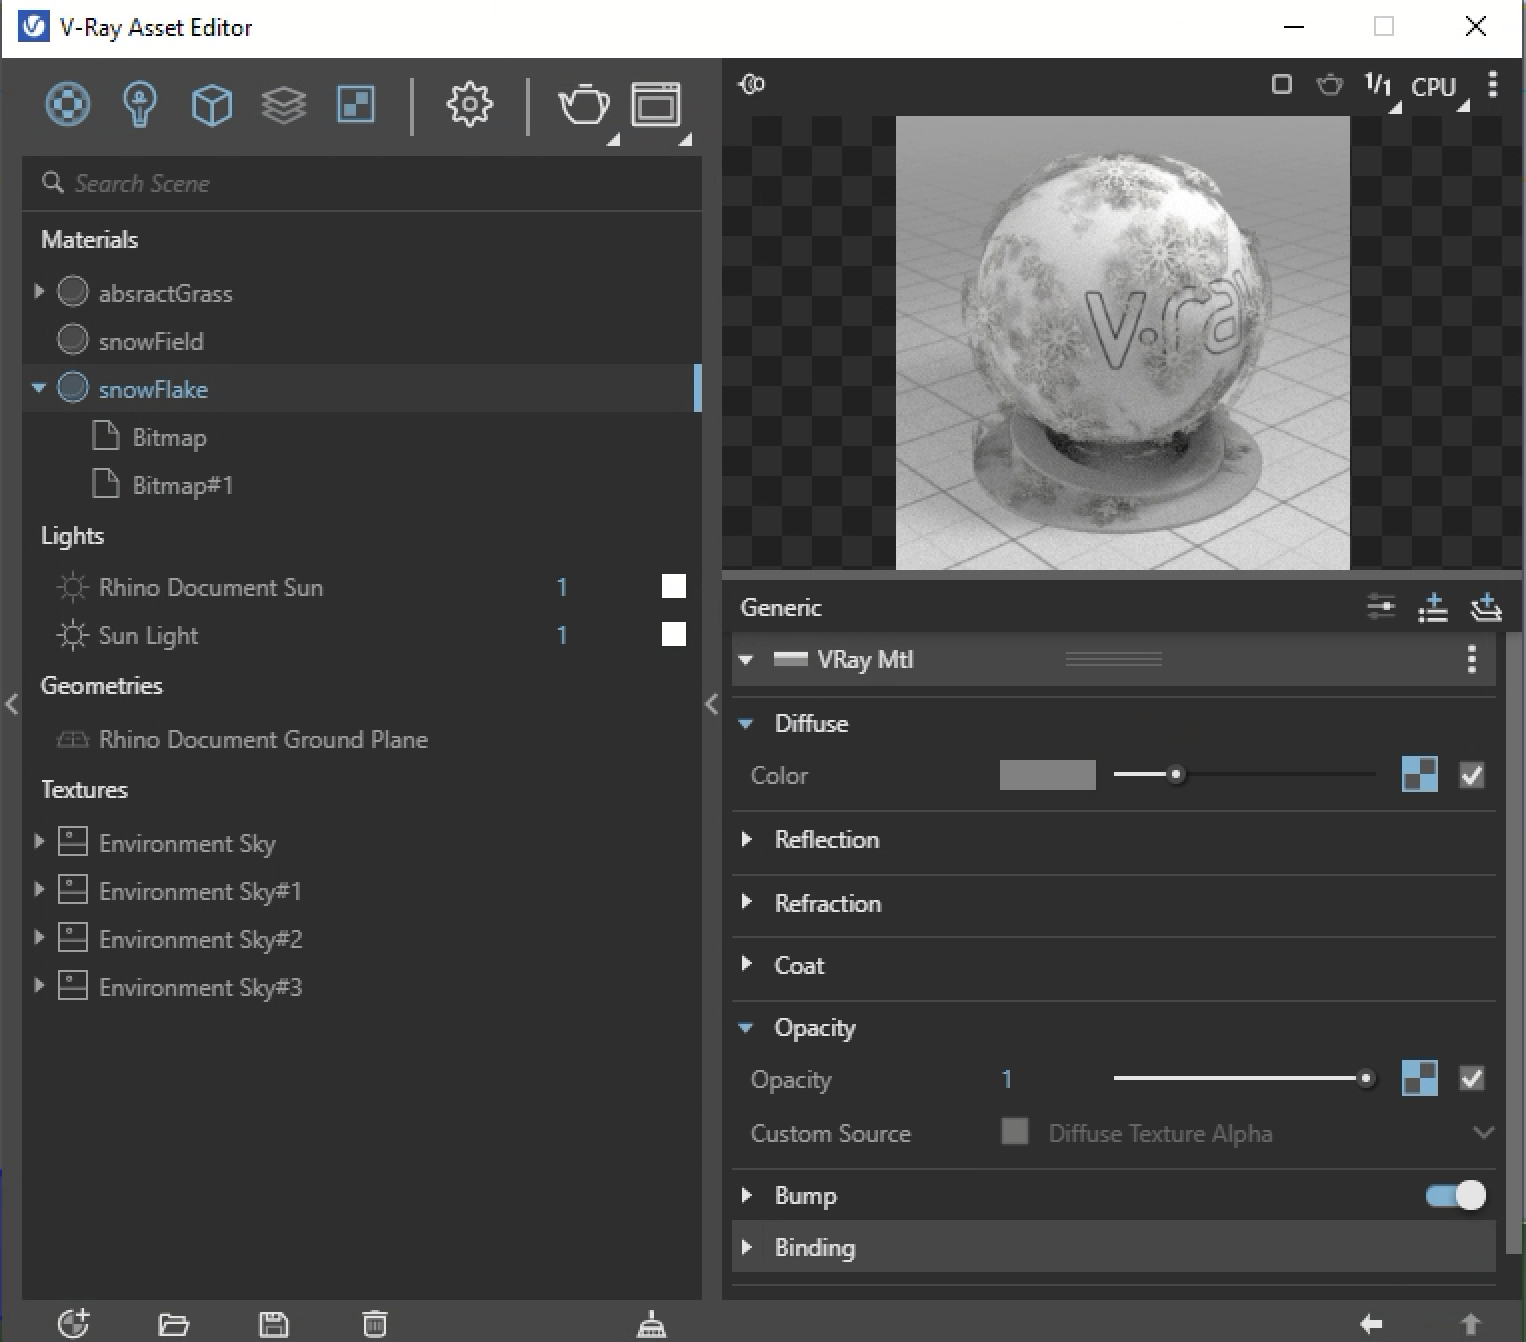
Task: Collapse the snowFlake material tree
Action: [39, 388]
